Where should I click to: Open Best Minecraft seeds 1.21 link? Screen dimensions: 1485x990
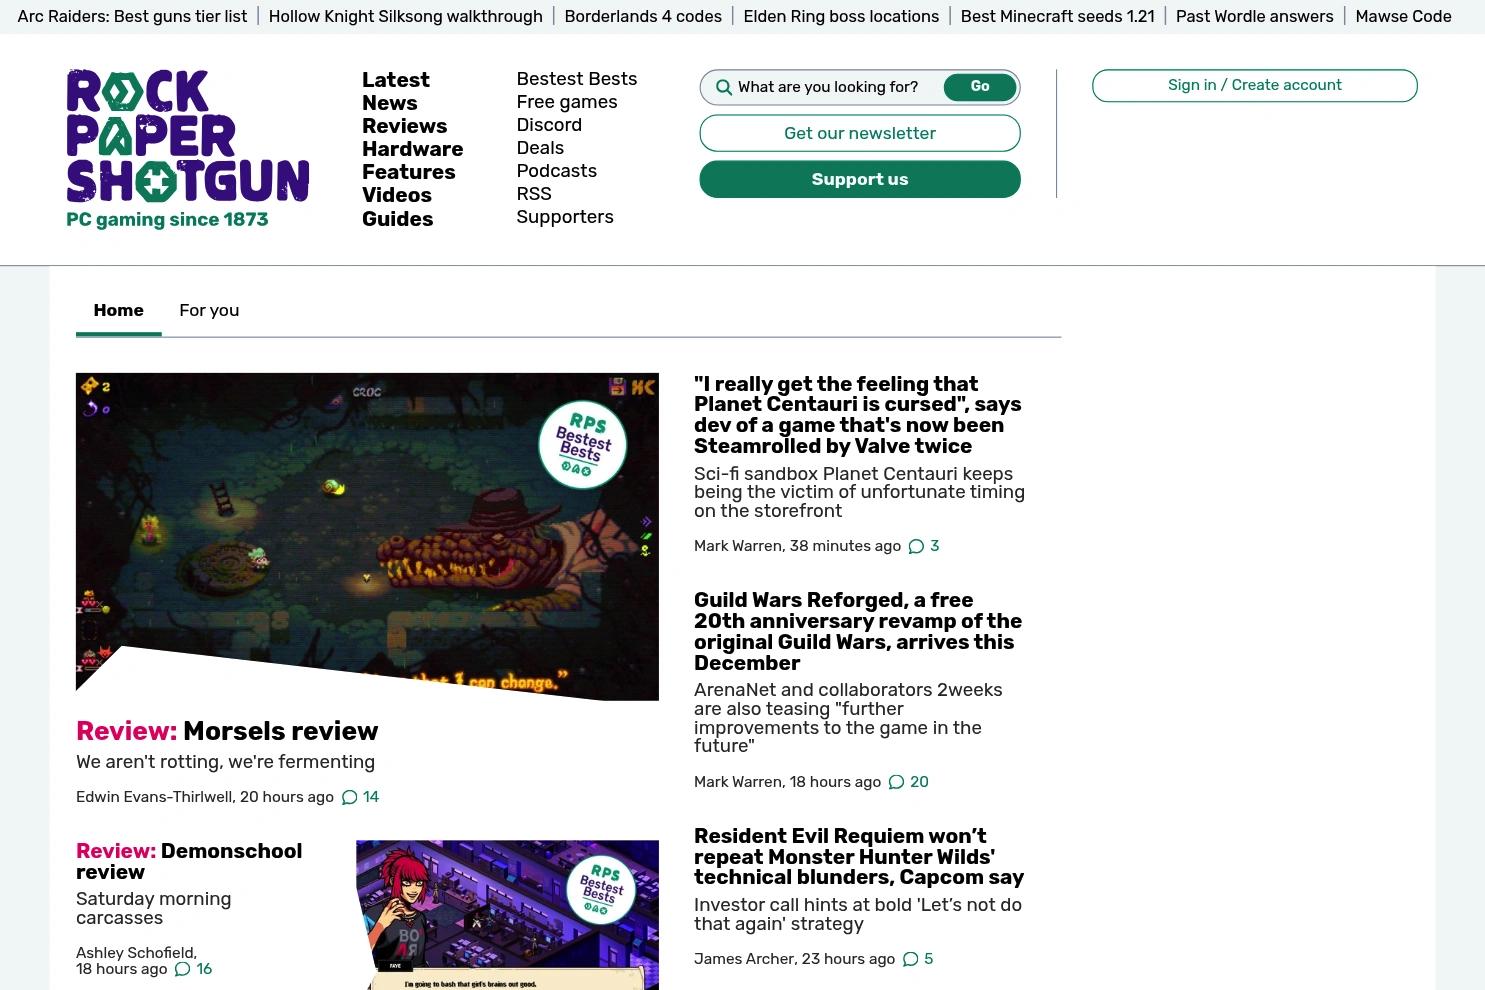tap(1058, 17)
